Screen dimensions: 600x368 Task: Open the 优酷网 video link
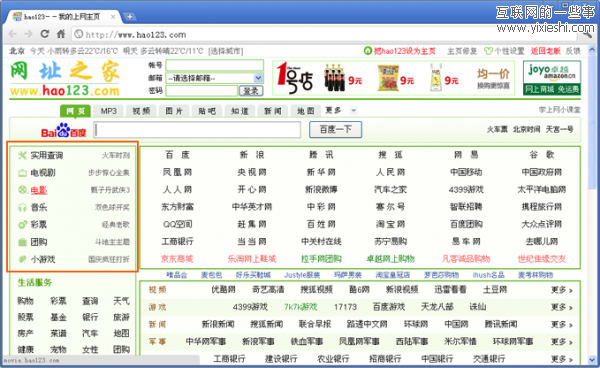tap(223, 290)
